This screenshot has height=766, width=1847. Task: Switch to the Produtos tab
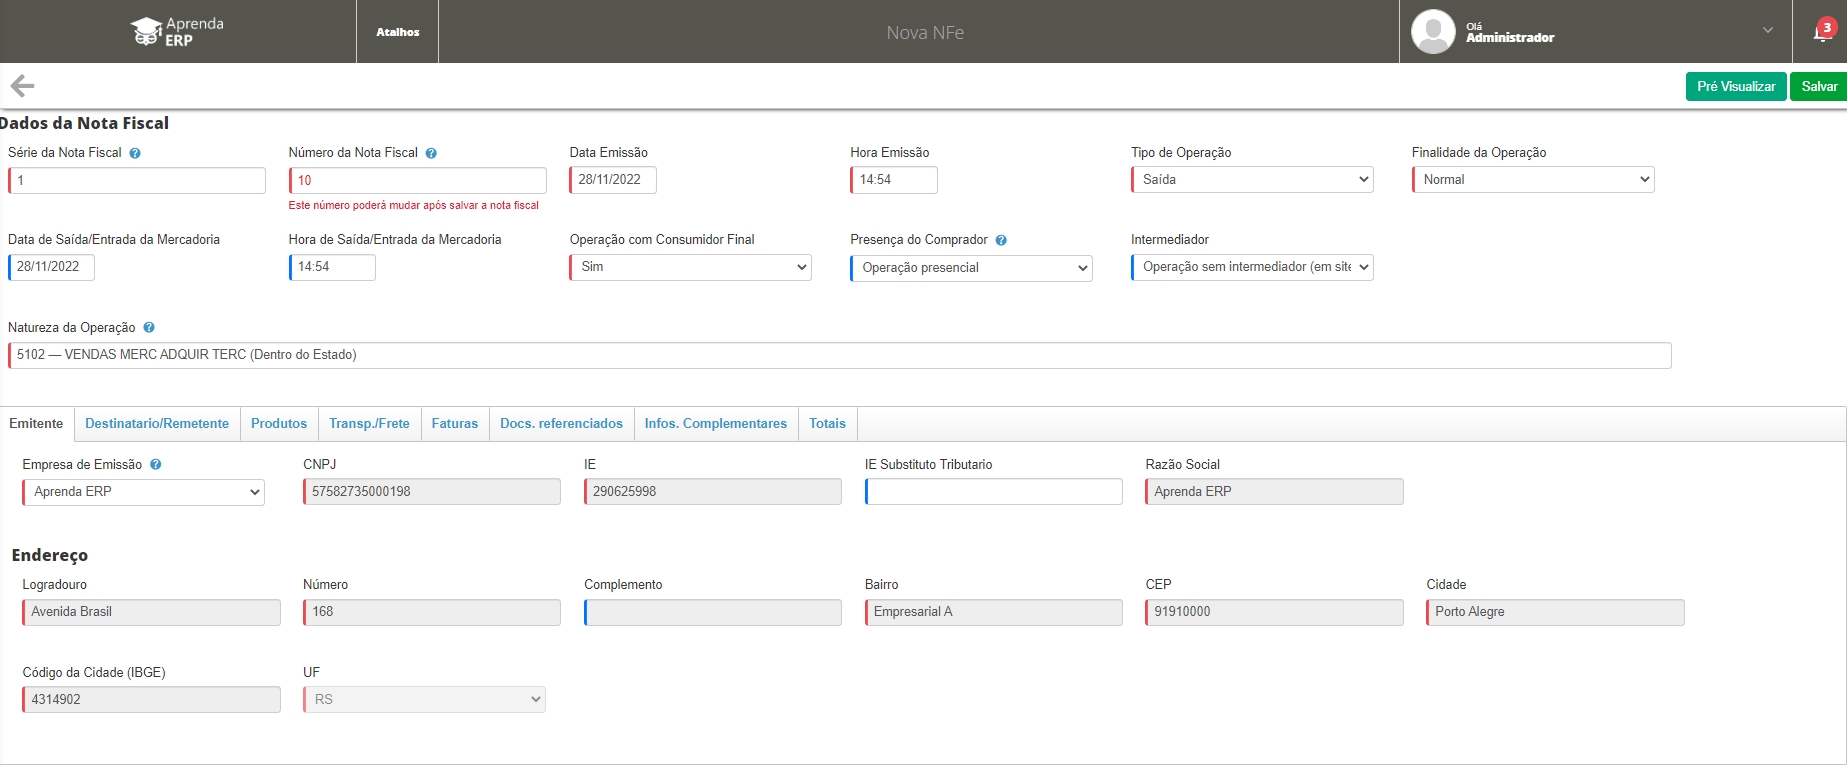coord(279,424)
